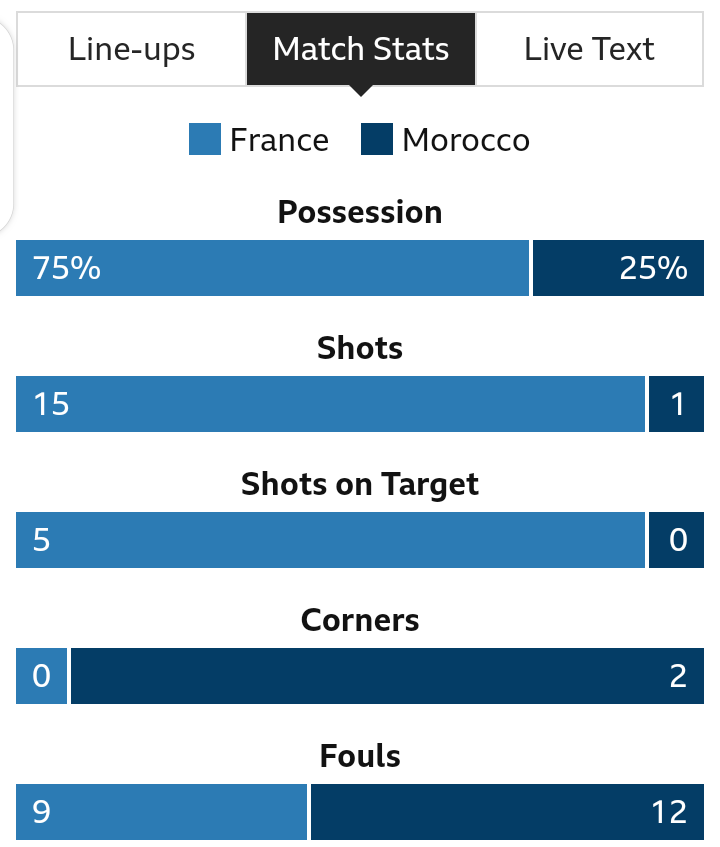Click France's 75% possession bar
The image size is (720, 847).
[272, 268]
